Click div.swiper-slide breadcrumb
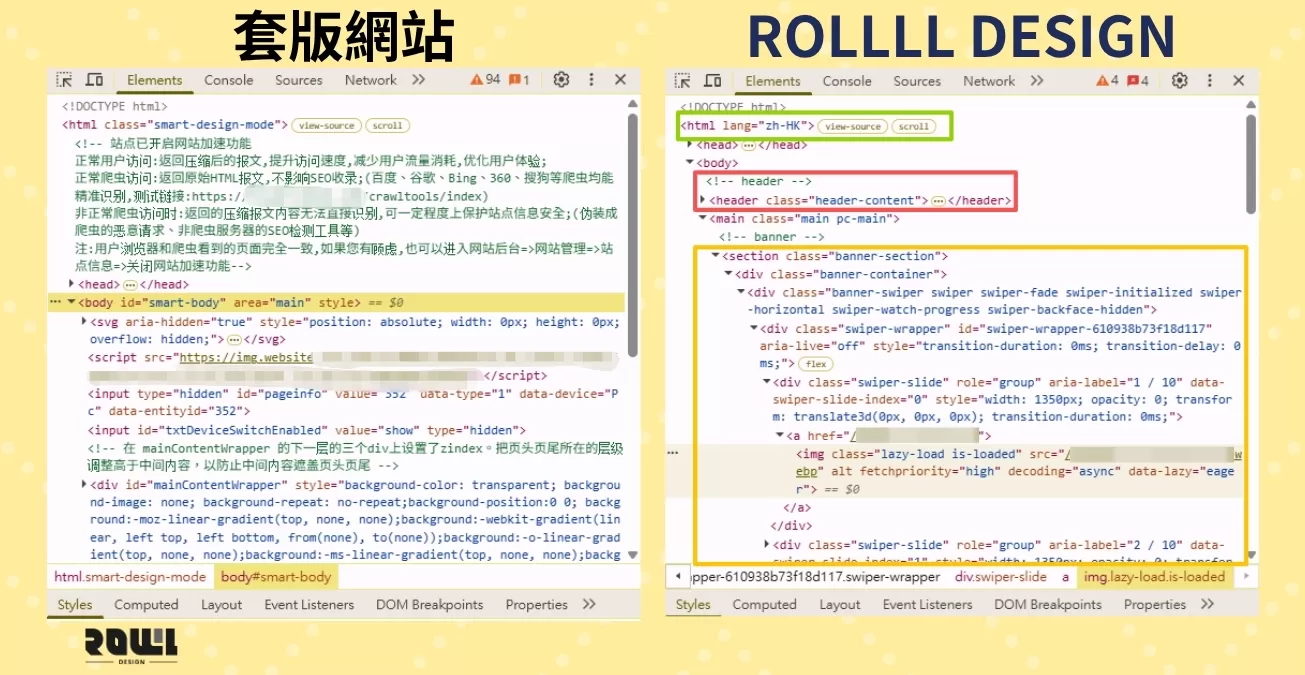 click(x=1001, y=577)
